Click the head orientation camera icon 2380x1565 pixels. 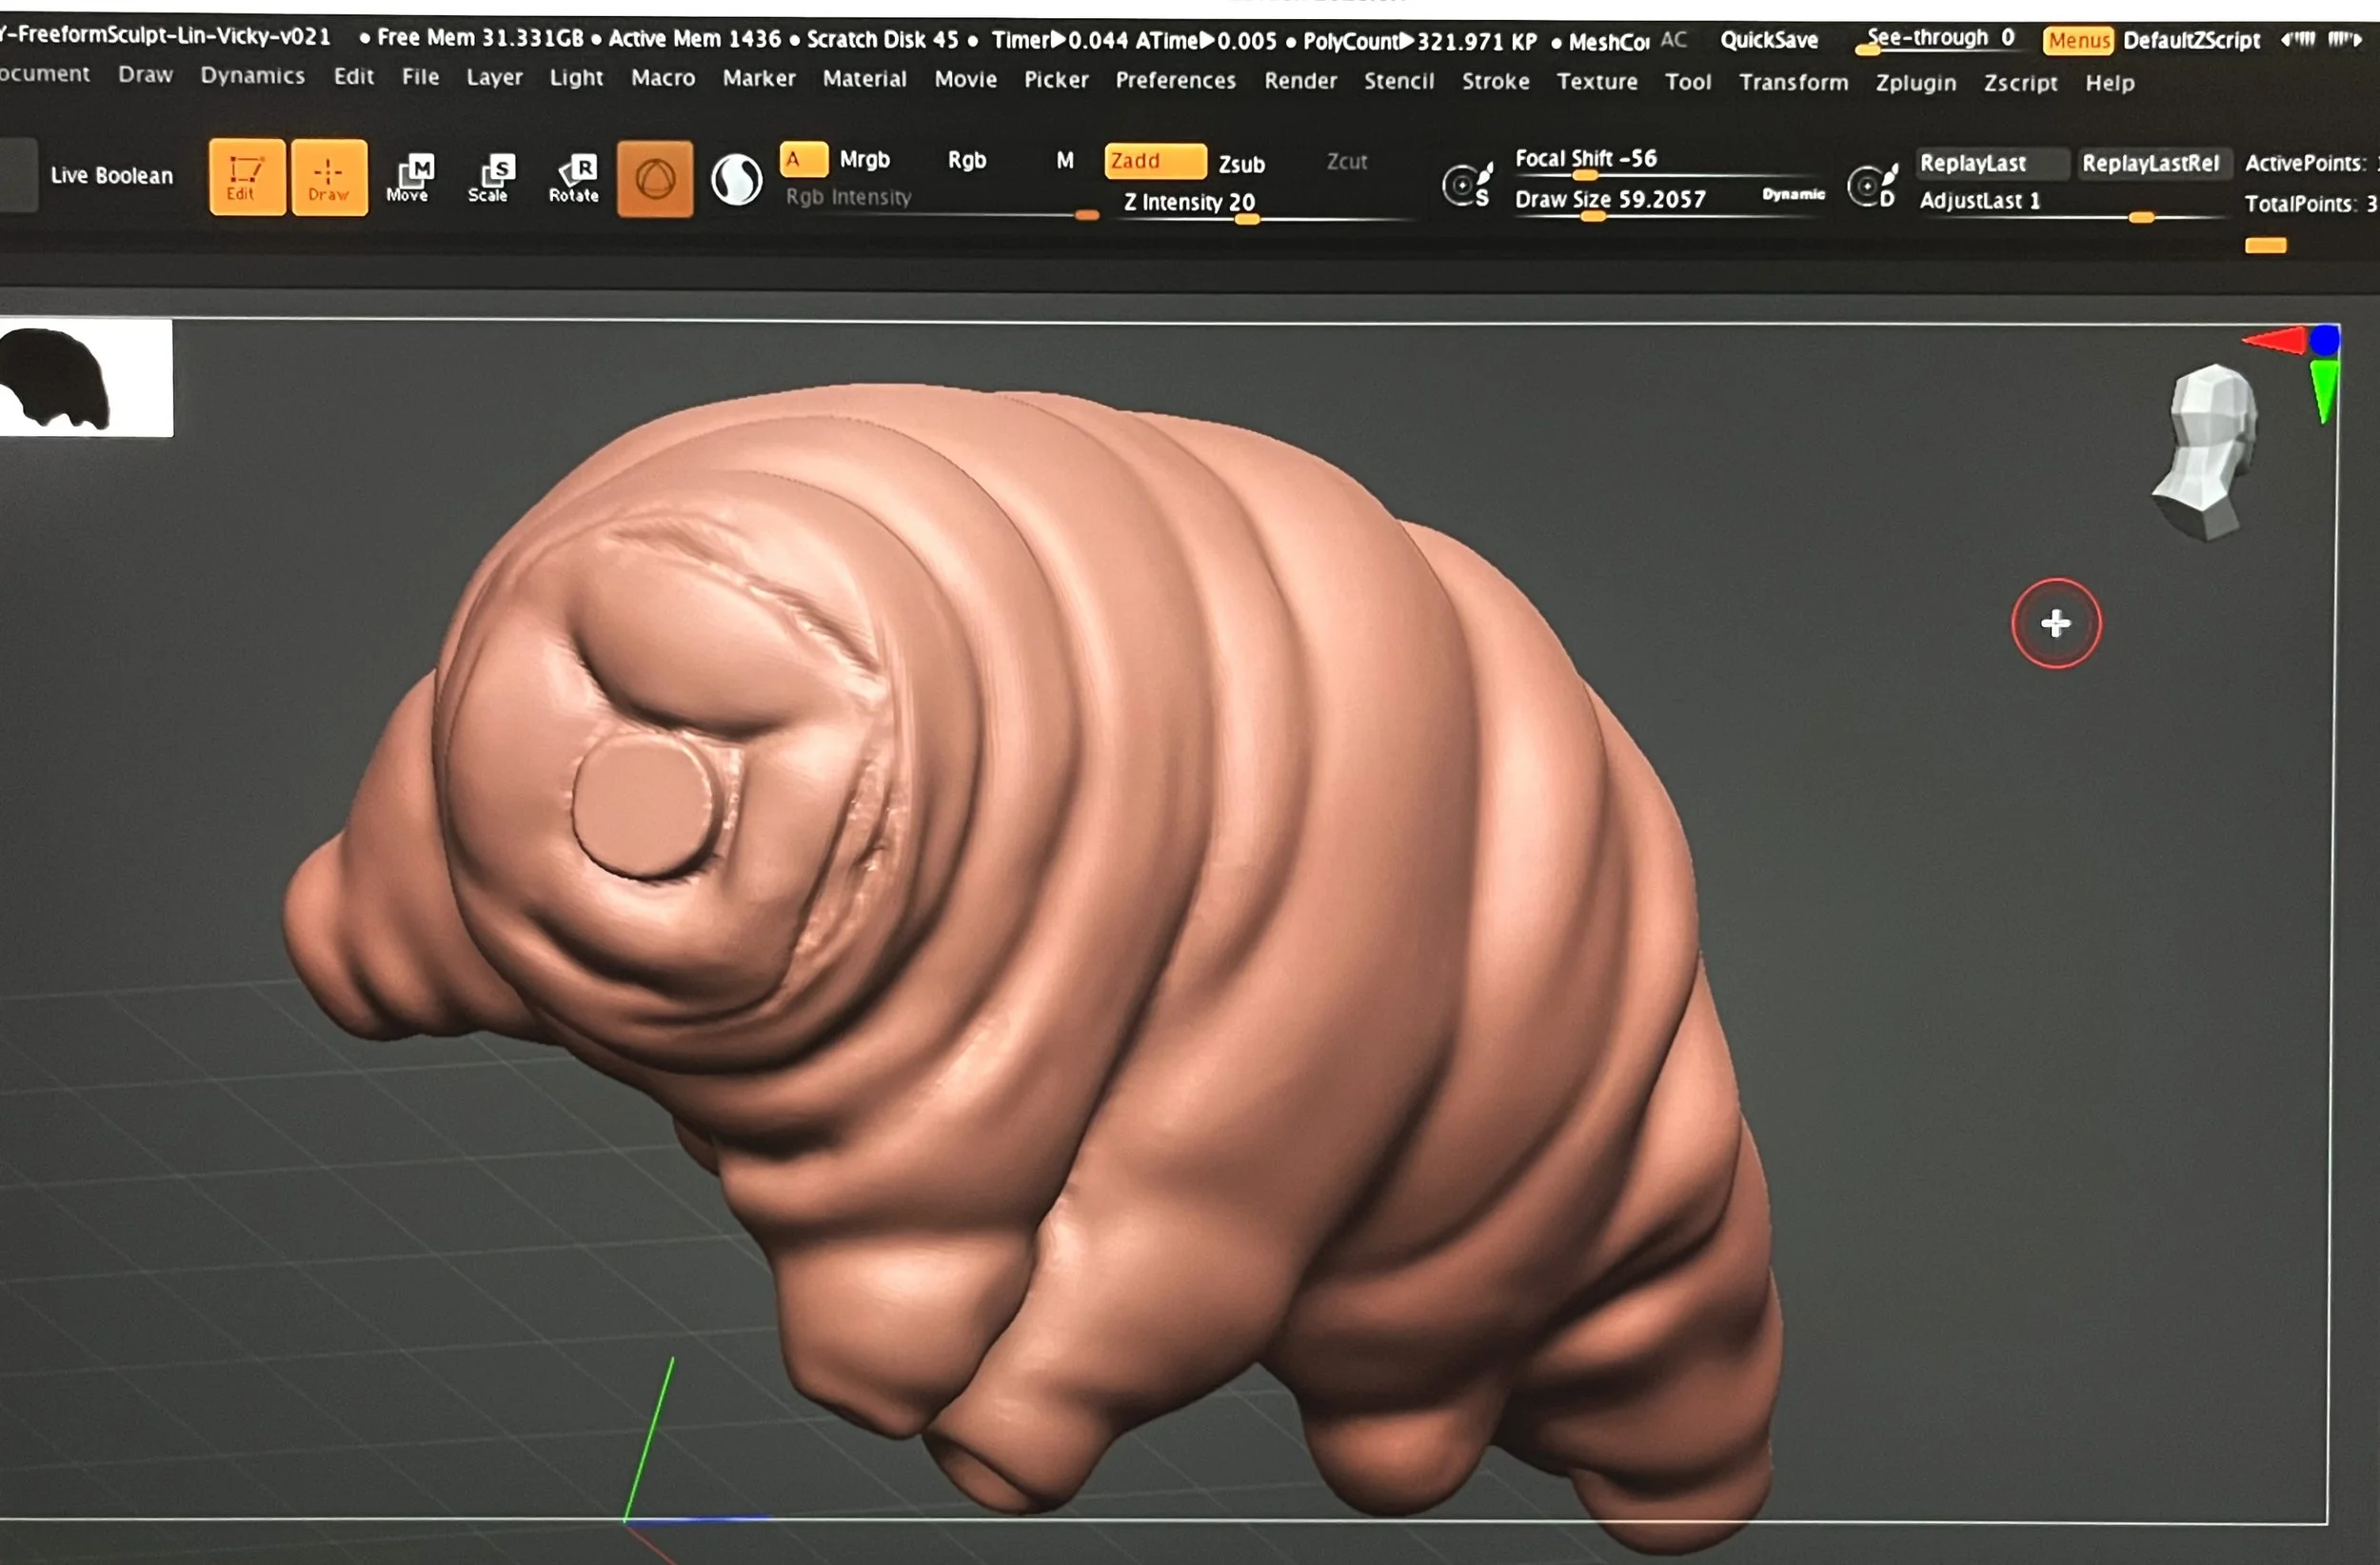(2206, 451)
